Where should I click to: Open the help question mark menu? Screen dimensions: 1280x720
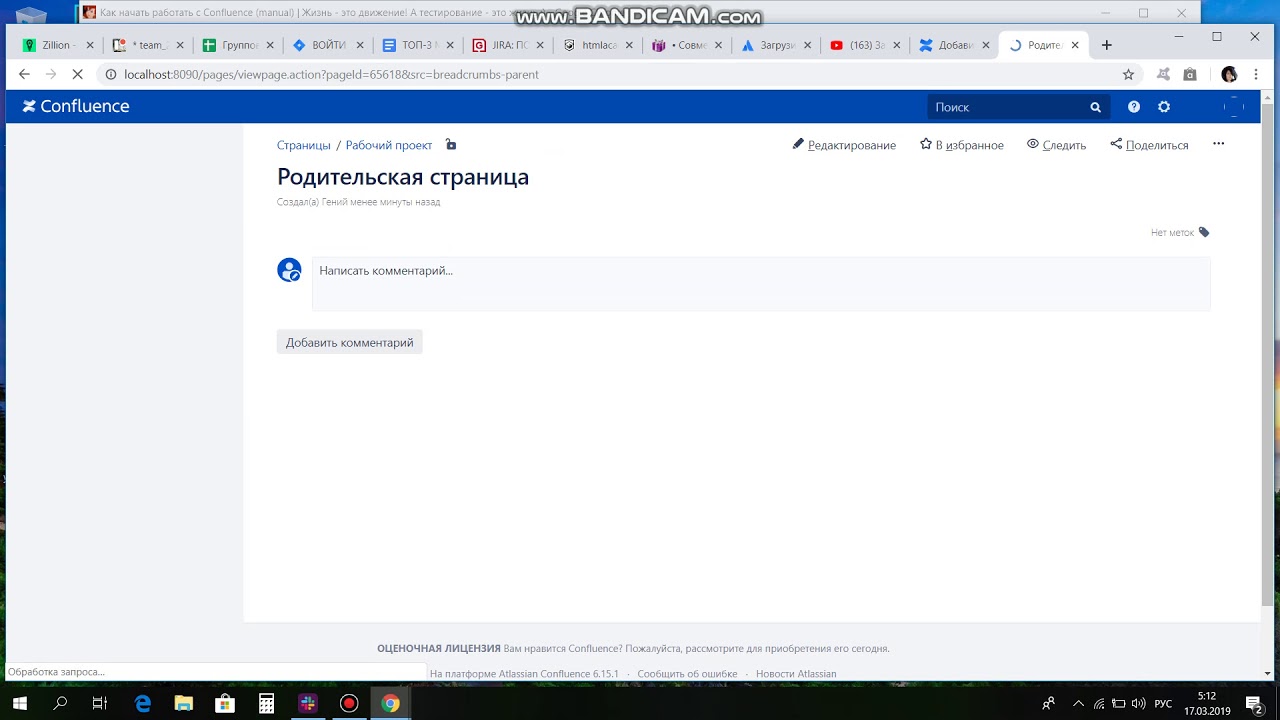1133,107
